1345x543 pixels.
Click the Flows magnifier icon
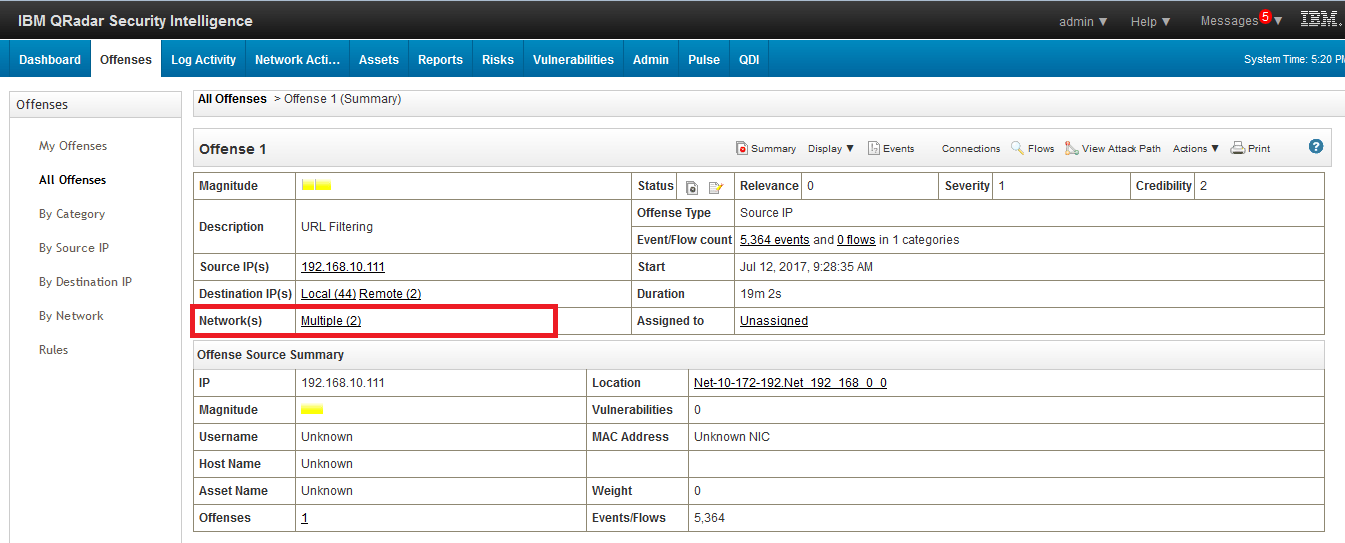[x=1017, y=148]
